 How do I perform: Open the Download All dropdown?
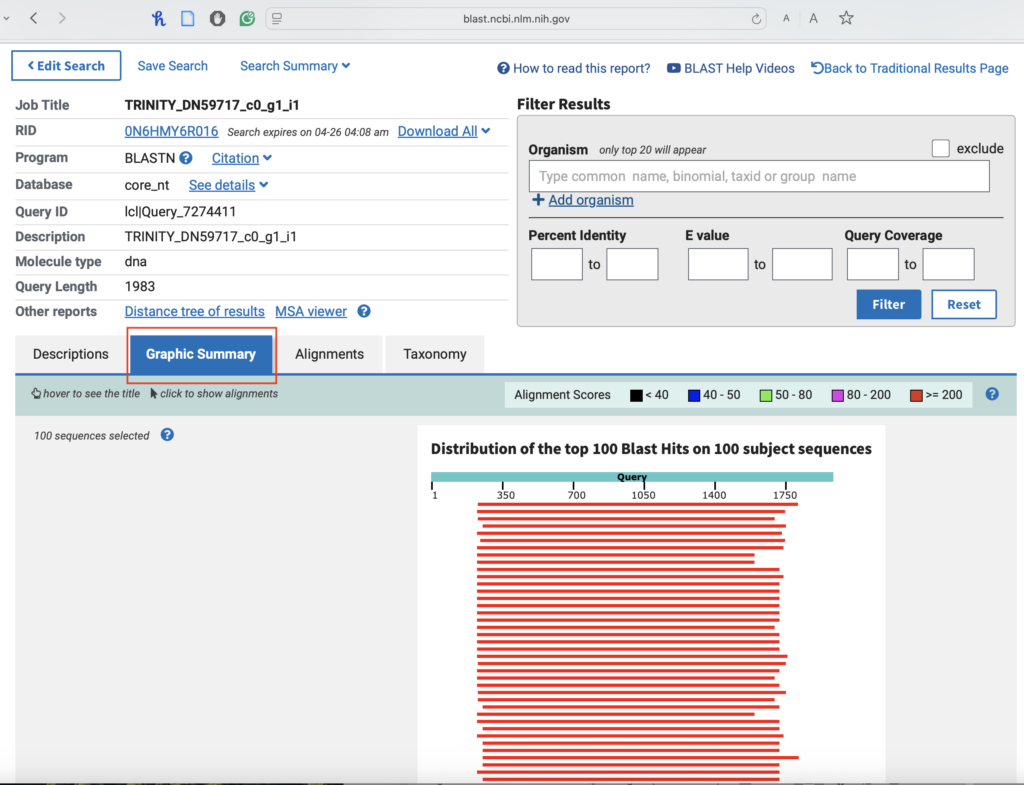[x=444, y=131]
